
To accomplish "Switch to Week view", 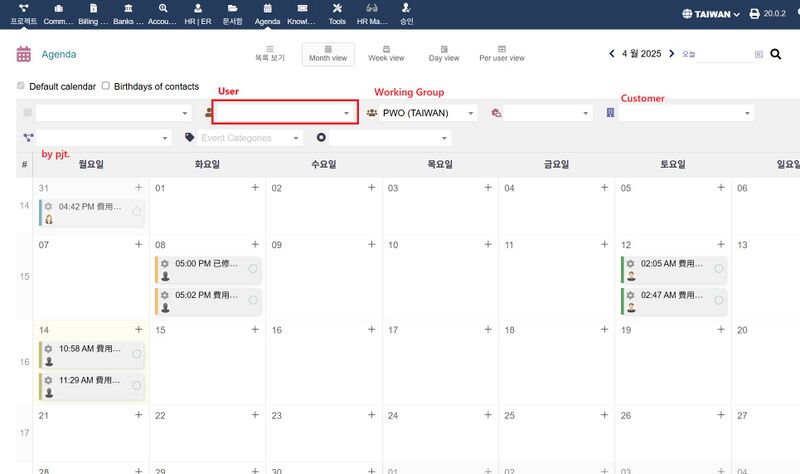I will (386, 53).
